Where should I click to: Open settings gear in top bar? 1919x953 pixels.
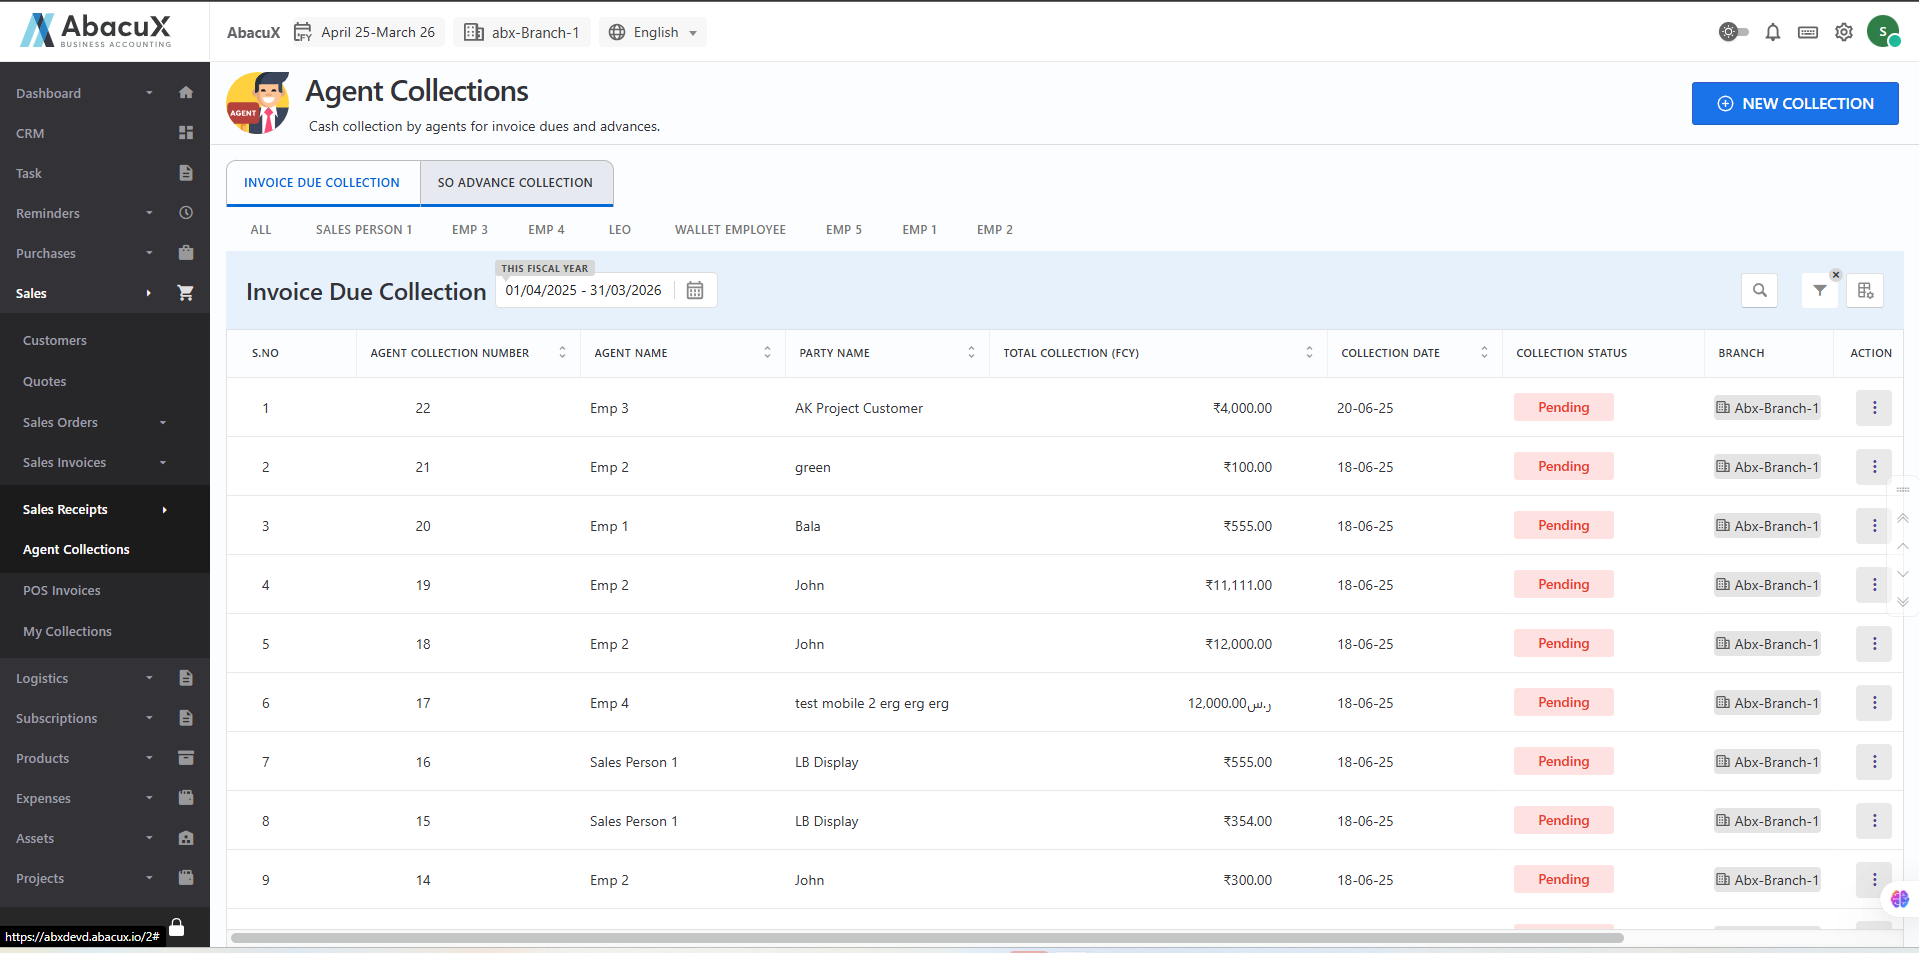pos(1843,32)
